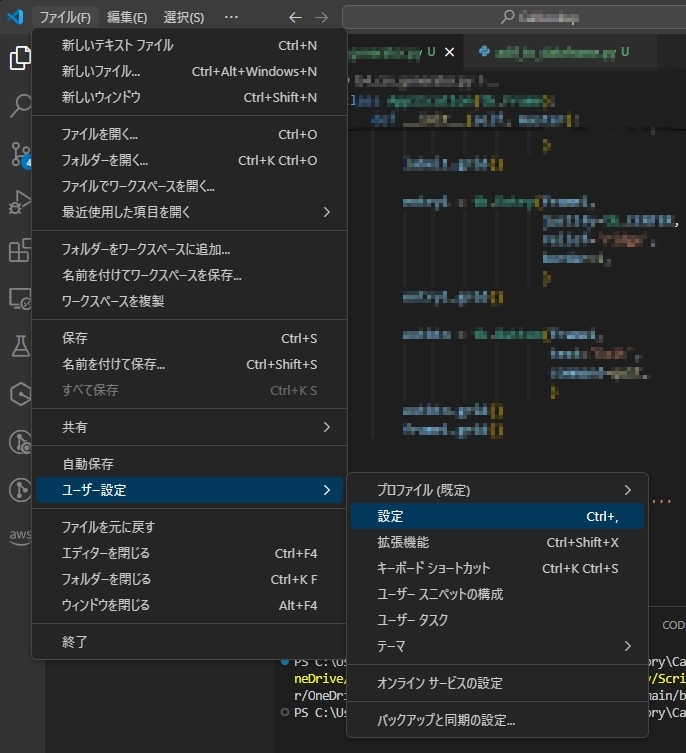Open the Remote Explorer icon
Image resolution: width=686 pixels, height=753 pixels.
tap(19, 298)
